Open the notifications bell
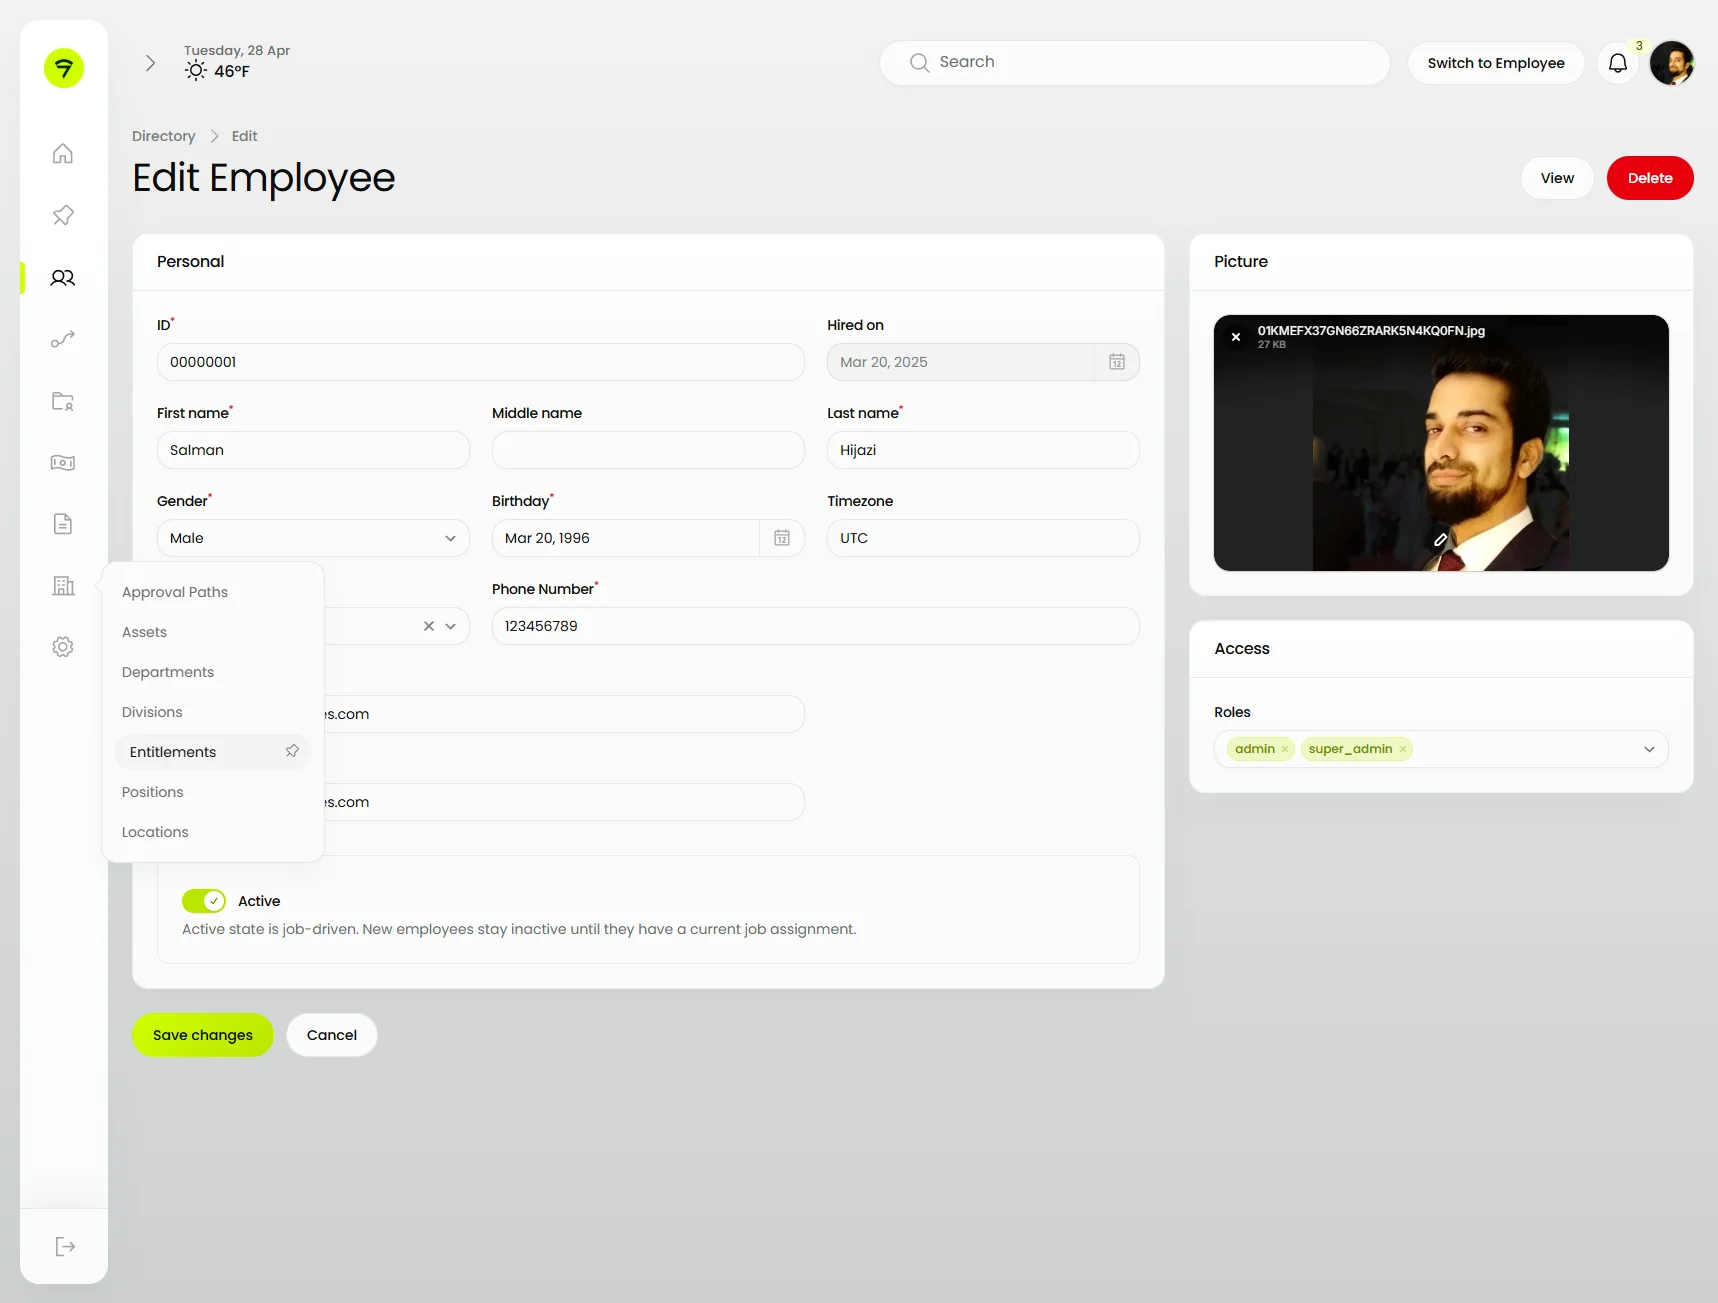1718x1303 pixels. tap(1617, 63)
